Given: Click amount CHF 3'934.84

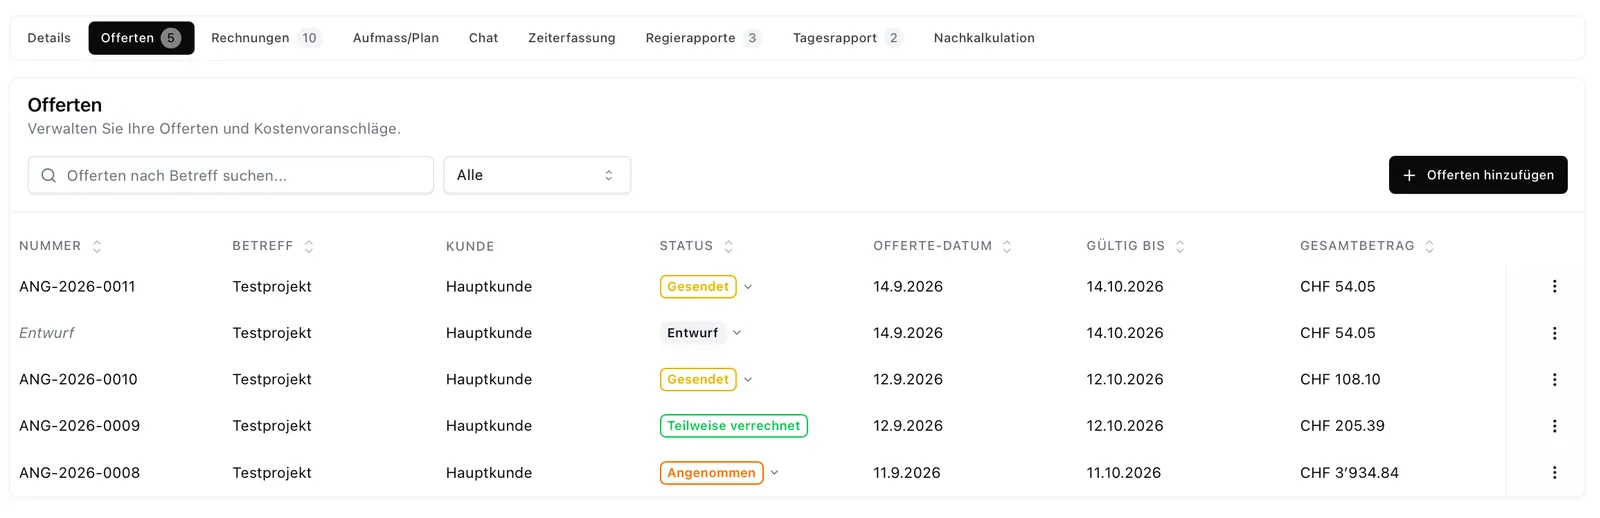Looking at the screenshot, I should coord(1349,473).
